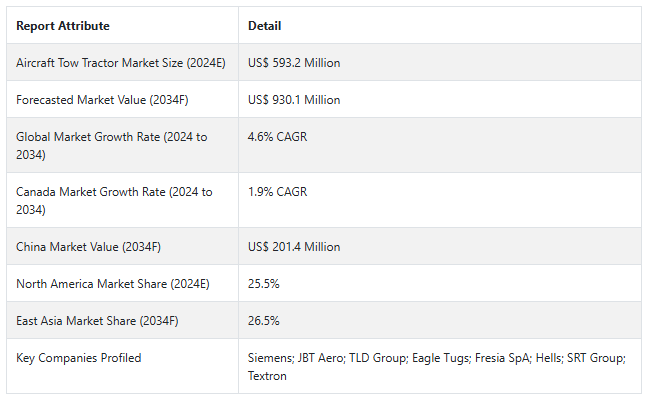The image size is (648, 400).
Task: Select the Global Market Growth Rate cell
Action: coord(112,145)
